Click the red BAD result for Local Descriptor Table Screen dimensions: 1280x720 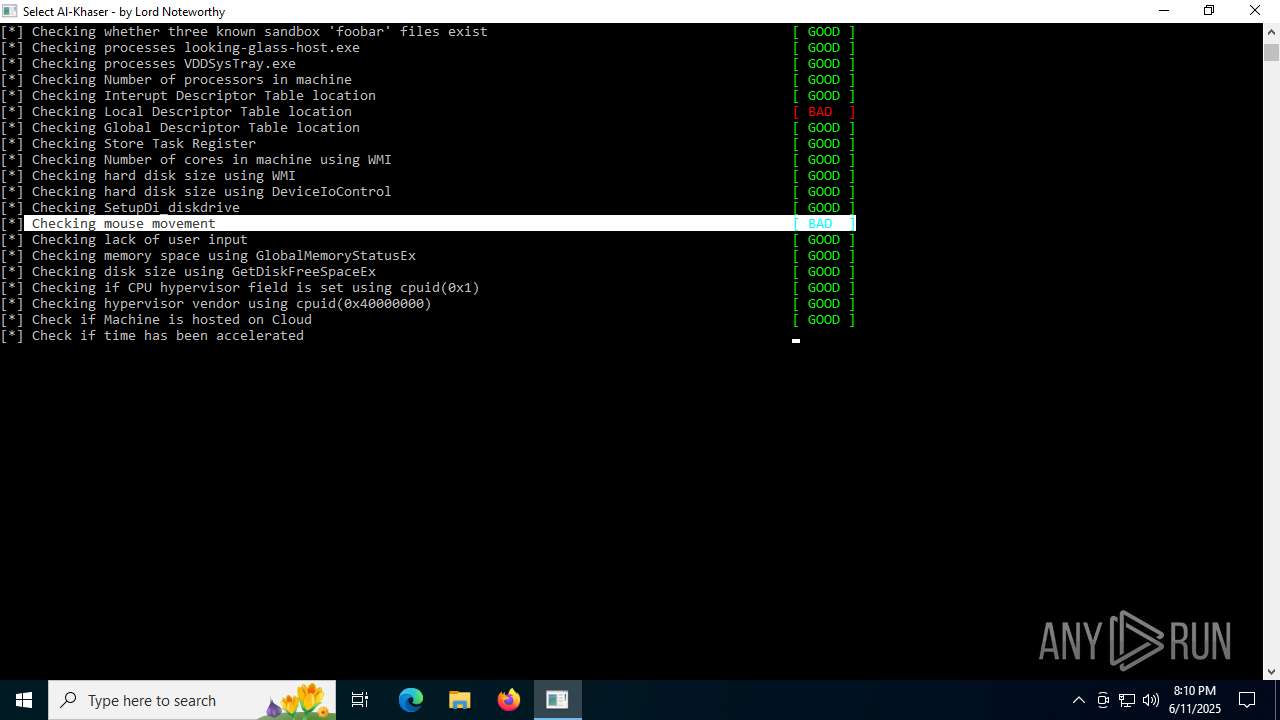(824, 112)
